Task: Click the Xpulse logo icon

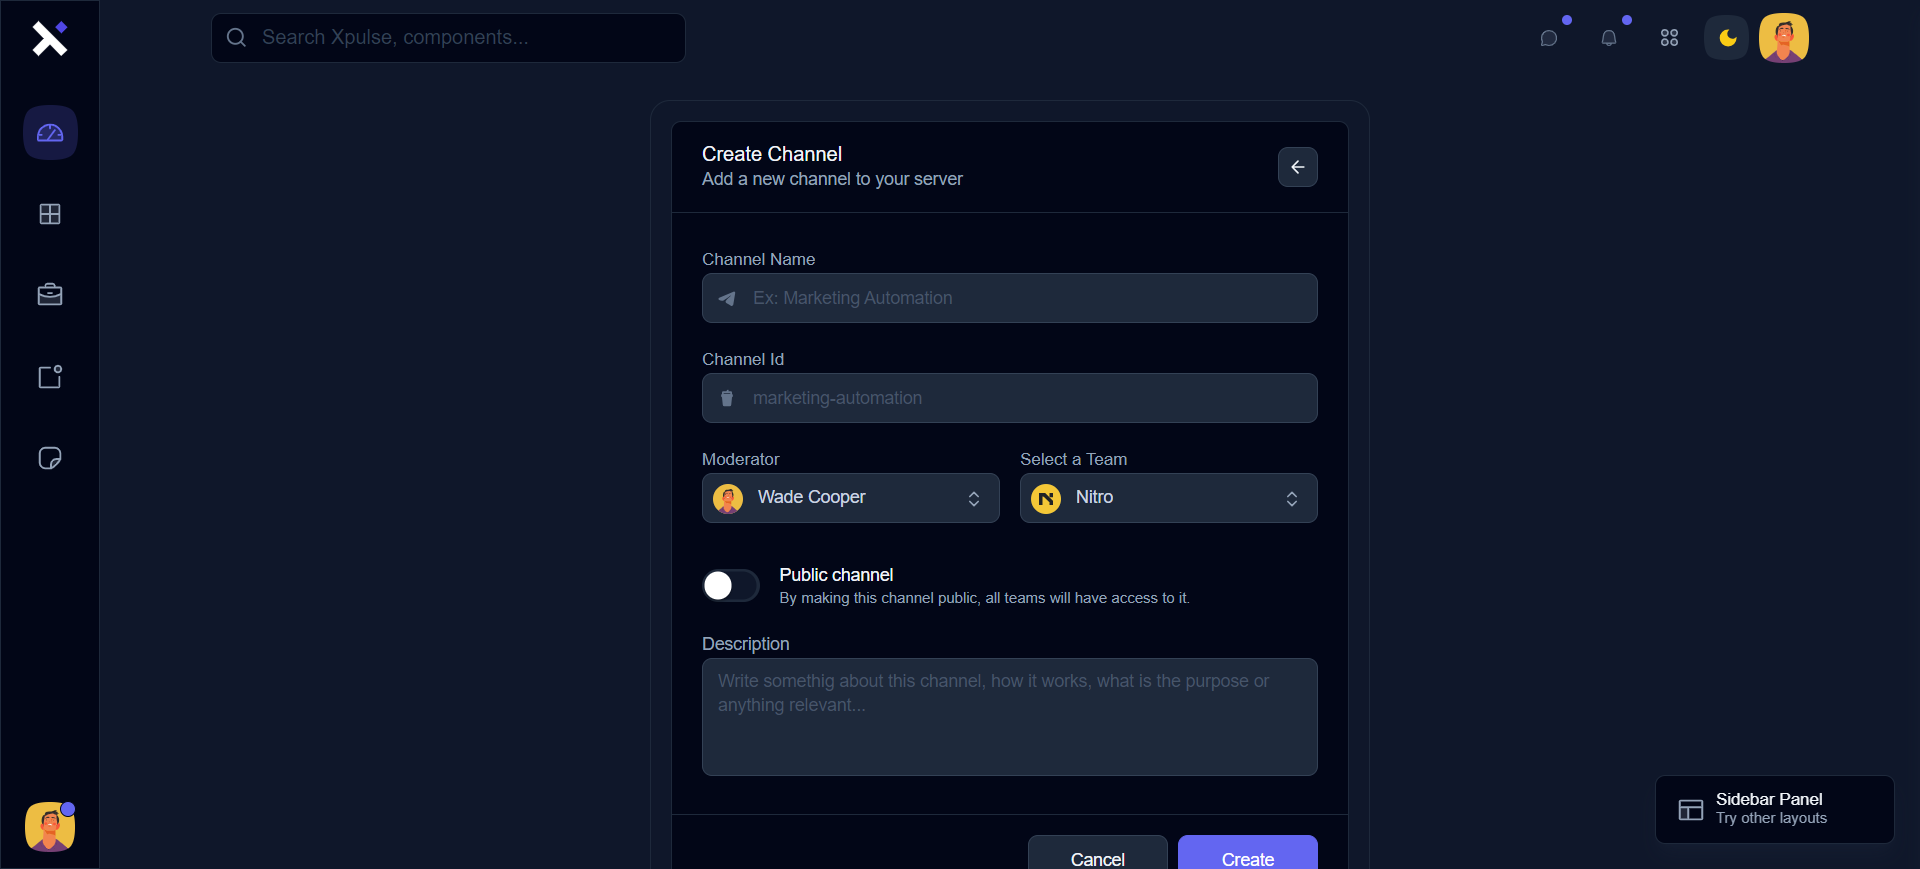Action: [49, 38]
